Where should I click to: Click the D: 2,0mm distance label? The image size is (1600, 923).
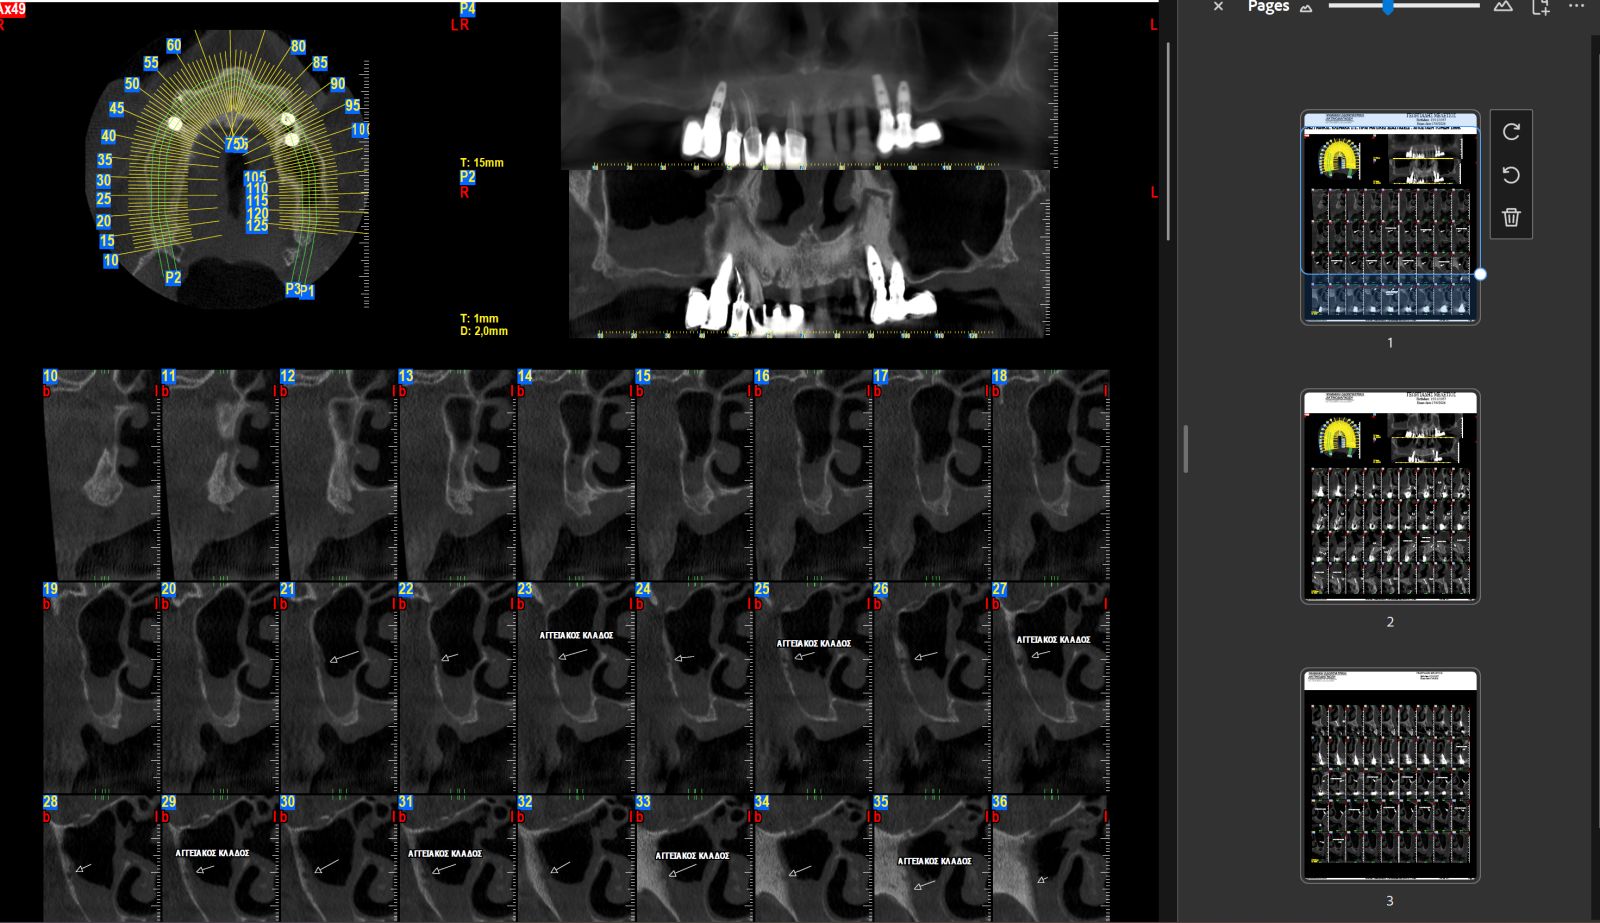click(484, 331)
